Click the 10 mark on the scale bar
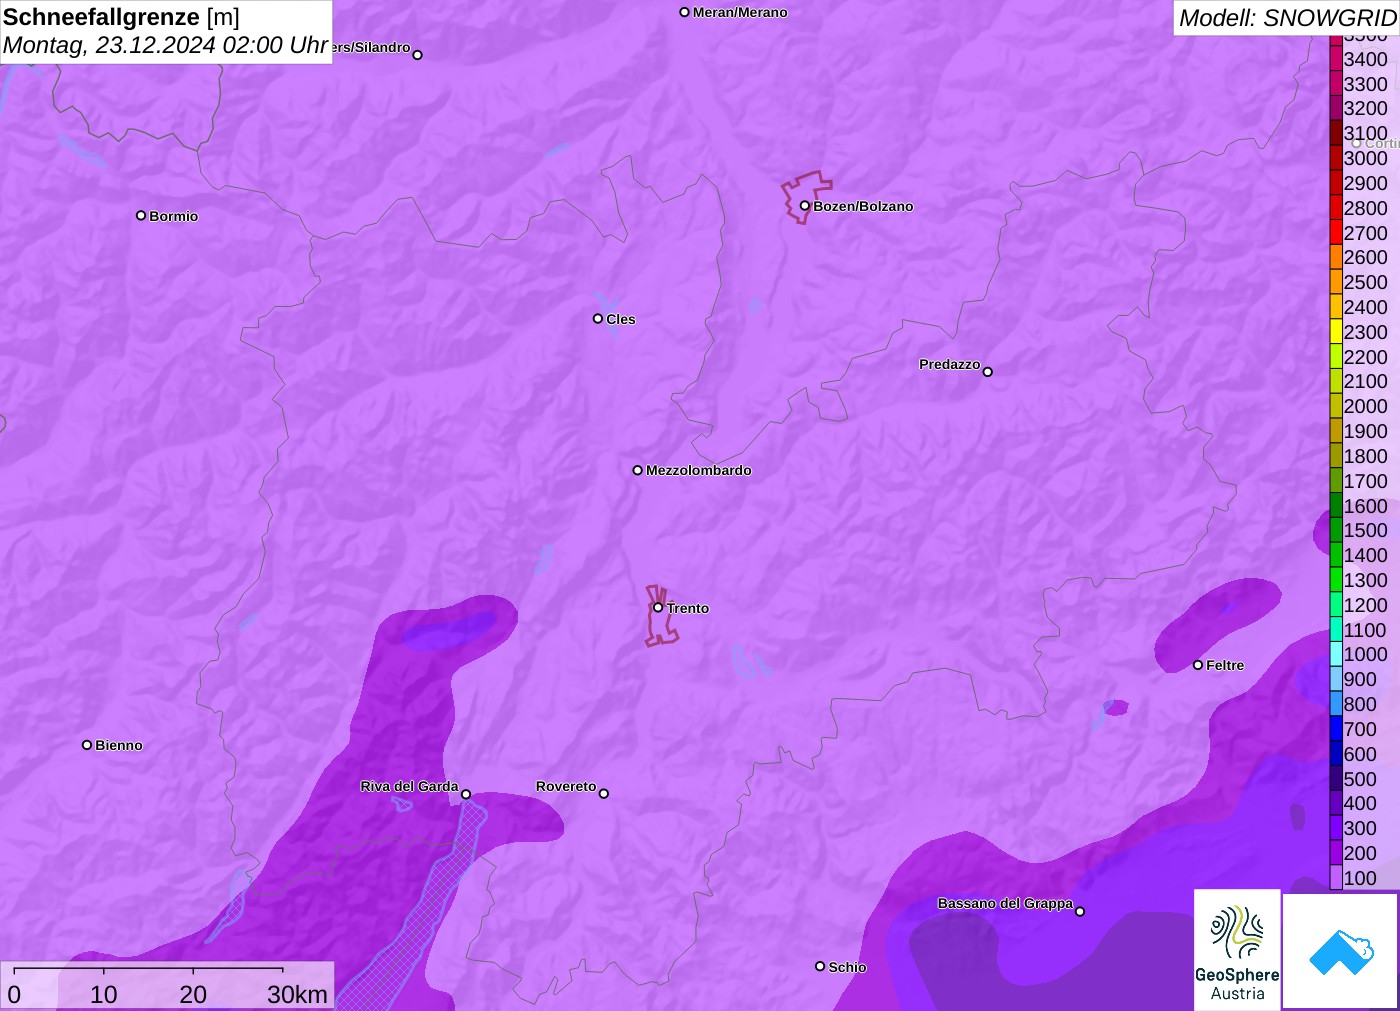 (104, 994)
